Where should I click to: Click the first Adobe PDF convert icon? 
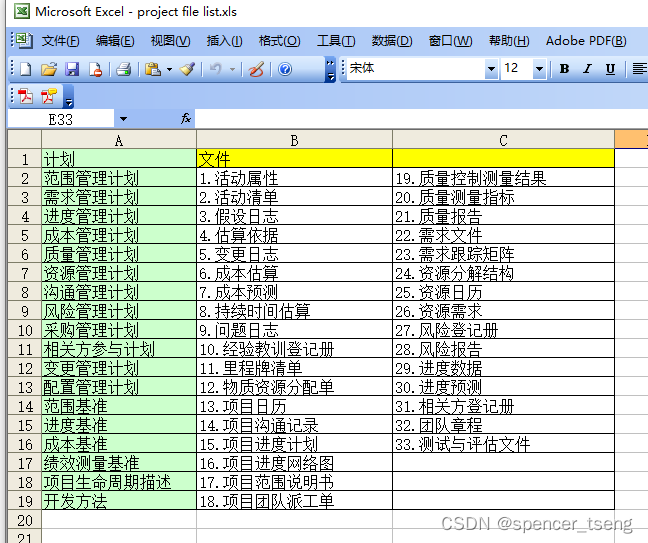pyautogui.click(x=26, y=96)
